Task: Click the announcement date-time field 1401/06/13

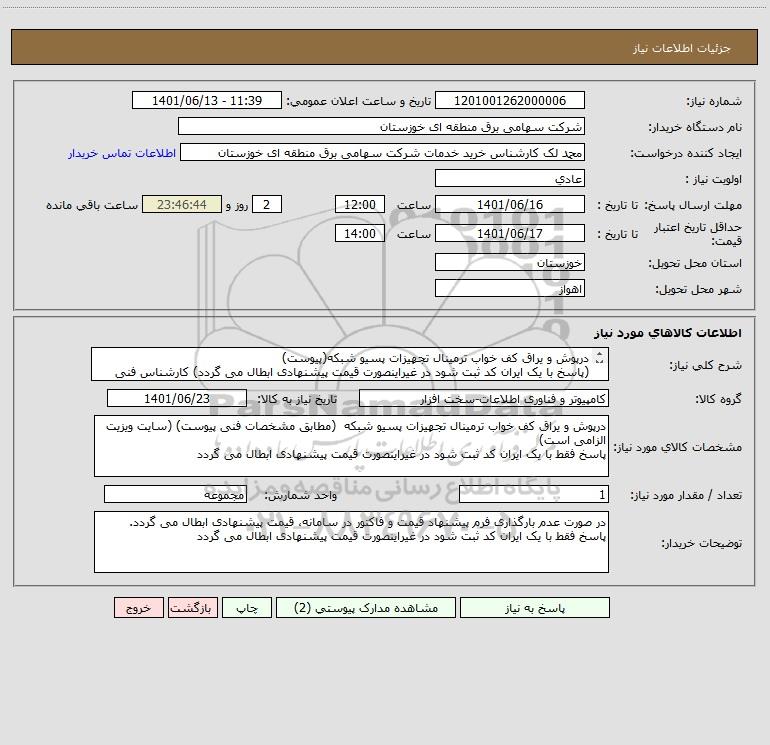Action: tap(207, 100)
